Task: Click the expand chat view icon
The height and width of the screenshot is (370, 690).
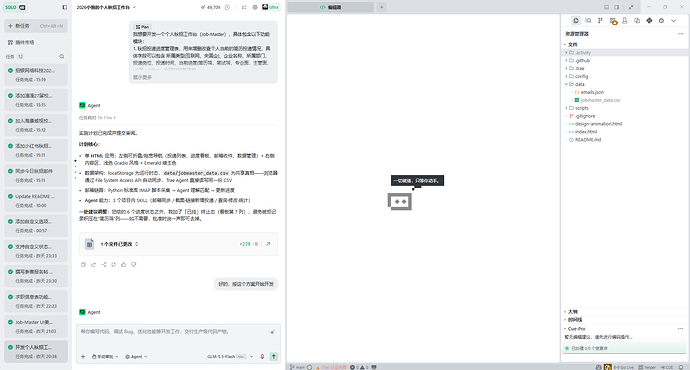Action: (x=244, y=7)
